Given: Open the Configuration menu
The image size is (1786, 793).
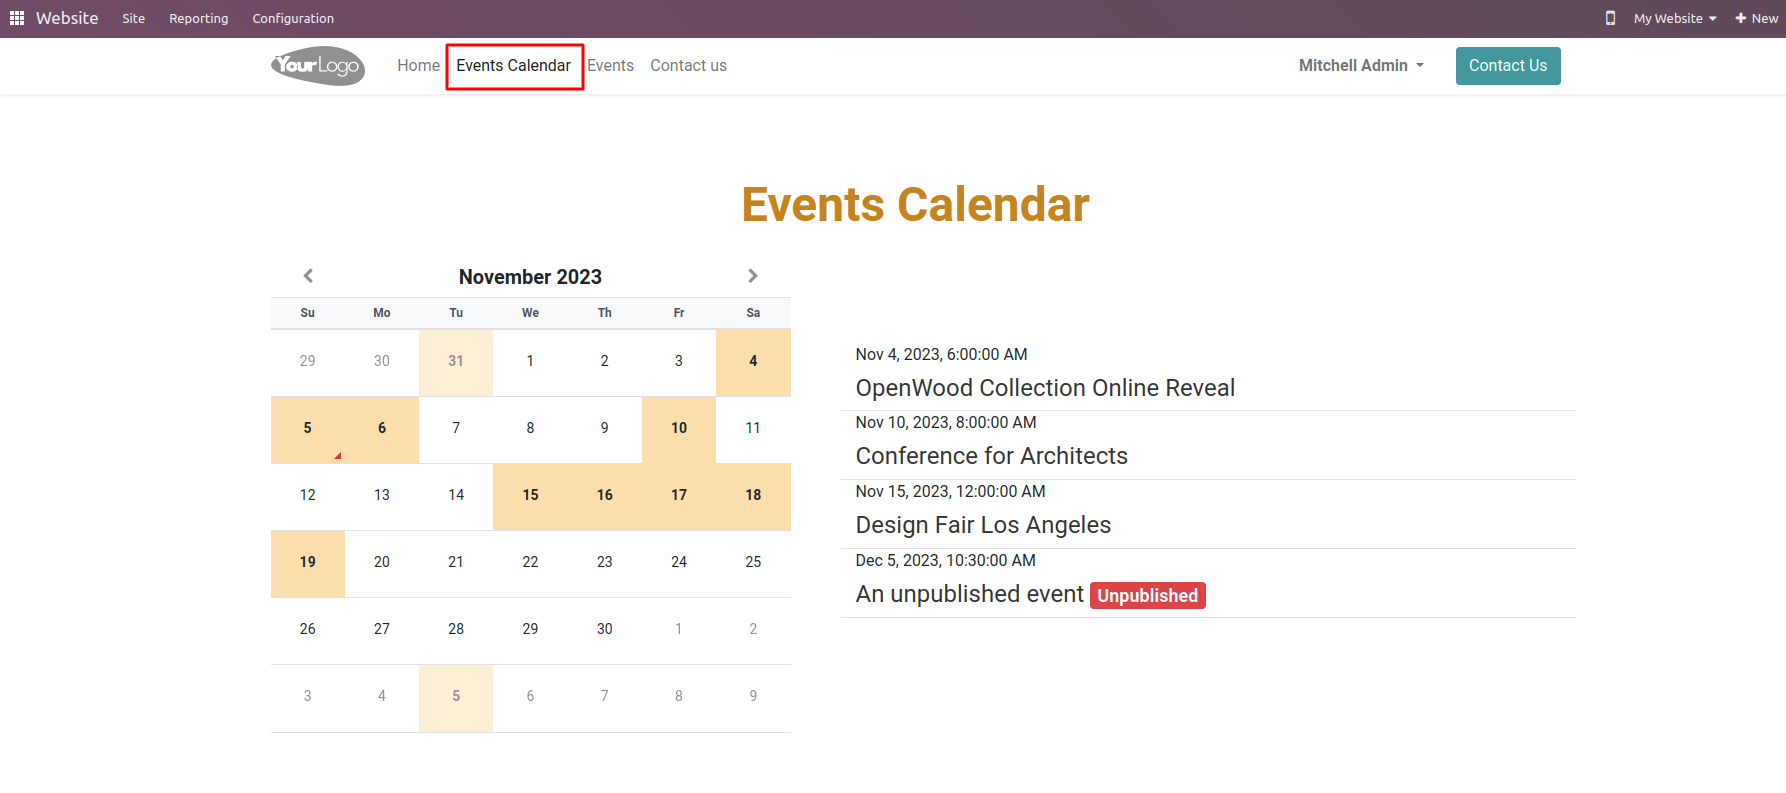Looking at the screenshot, I should tap(293, 18).
